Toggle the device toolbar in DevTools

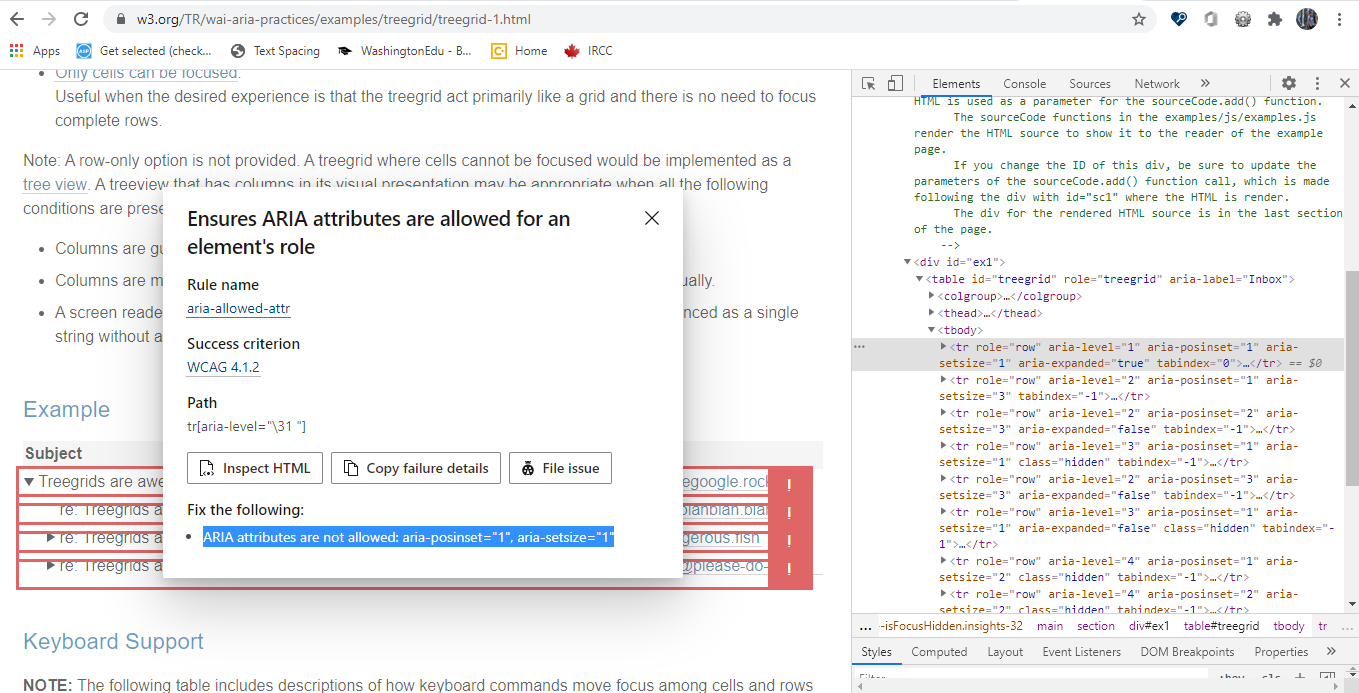(895, 83)
